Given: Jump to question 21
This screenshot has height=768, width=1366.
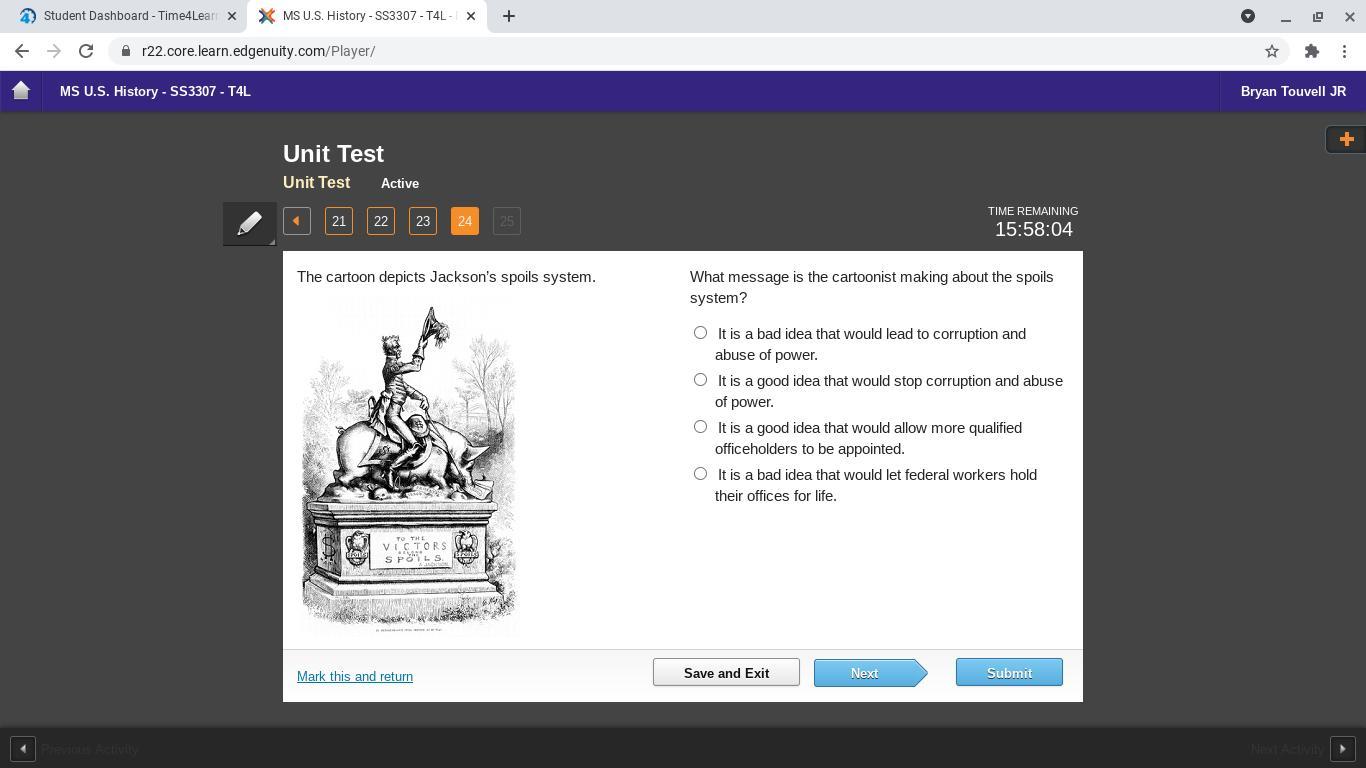Looking at the screenshot, I should tap(339, 221).
